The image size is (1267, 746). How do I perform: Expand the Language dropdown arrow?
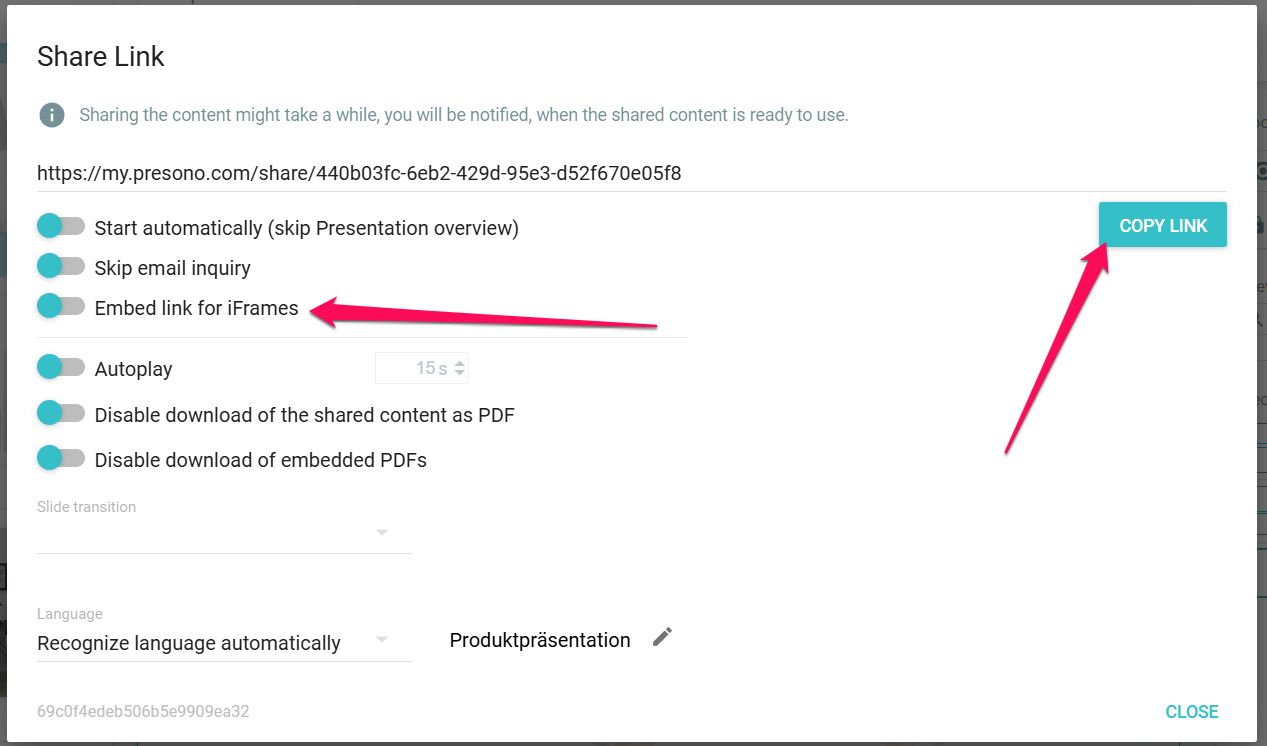pos(381,640)
